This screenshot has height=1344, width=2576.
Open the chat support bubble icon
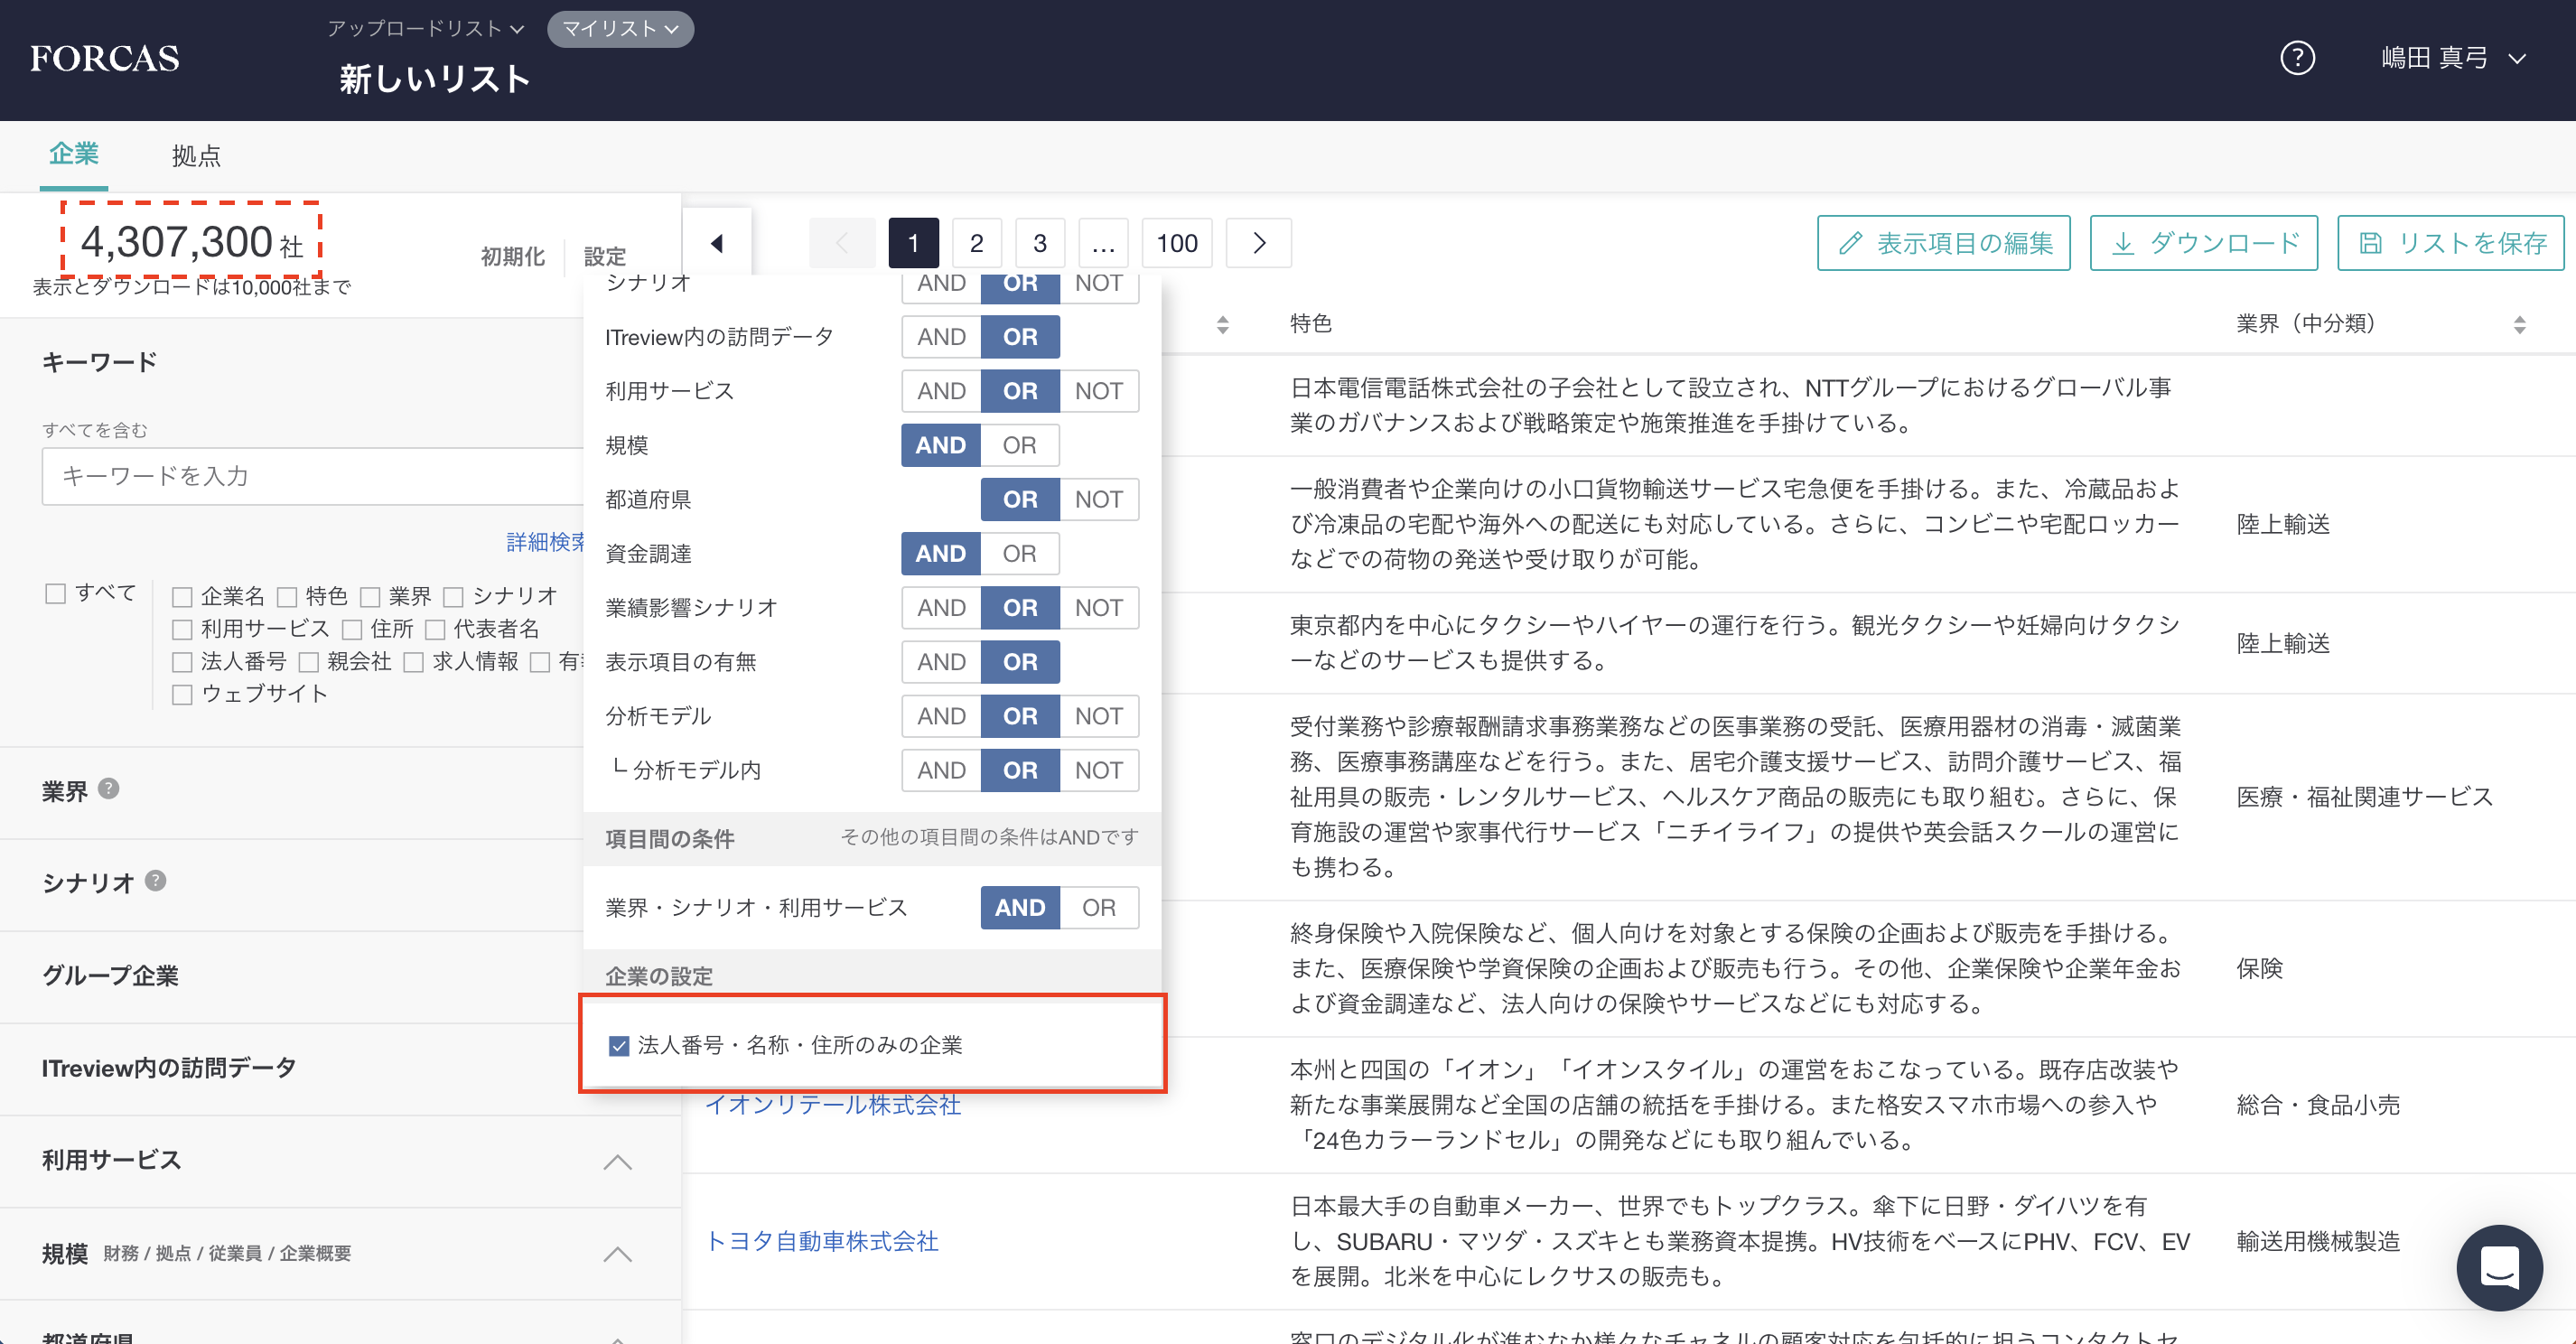point(2499,1267)
